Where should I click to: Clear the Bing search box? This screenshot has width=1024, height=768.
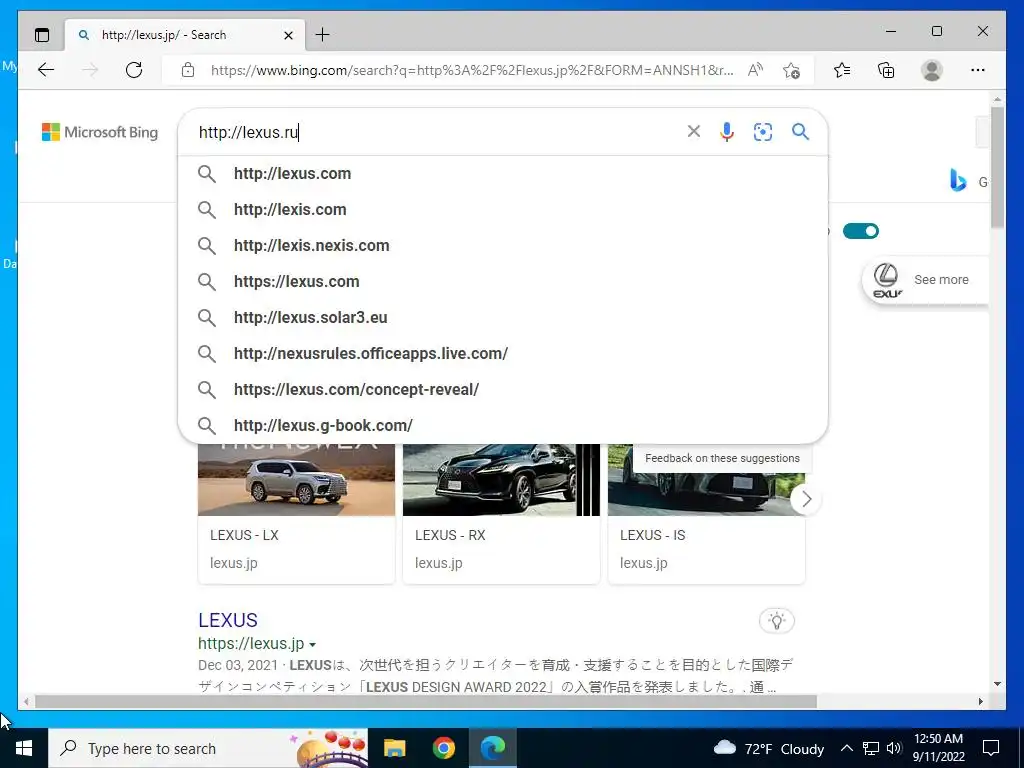(694, 132)
